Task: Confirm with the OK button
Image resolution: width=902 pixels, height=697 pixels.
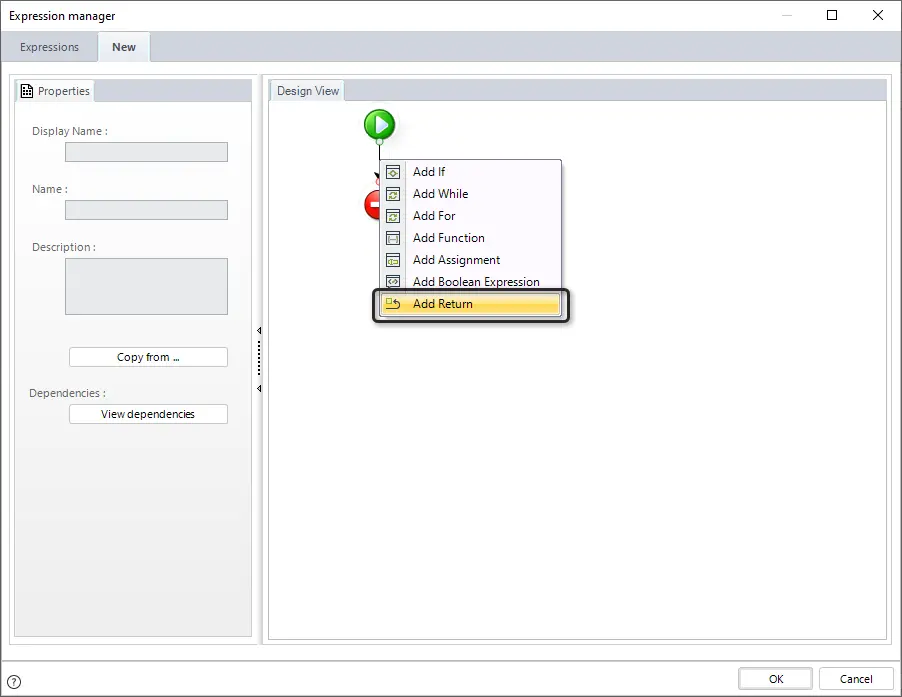Action: click(x=775, y=679)
